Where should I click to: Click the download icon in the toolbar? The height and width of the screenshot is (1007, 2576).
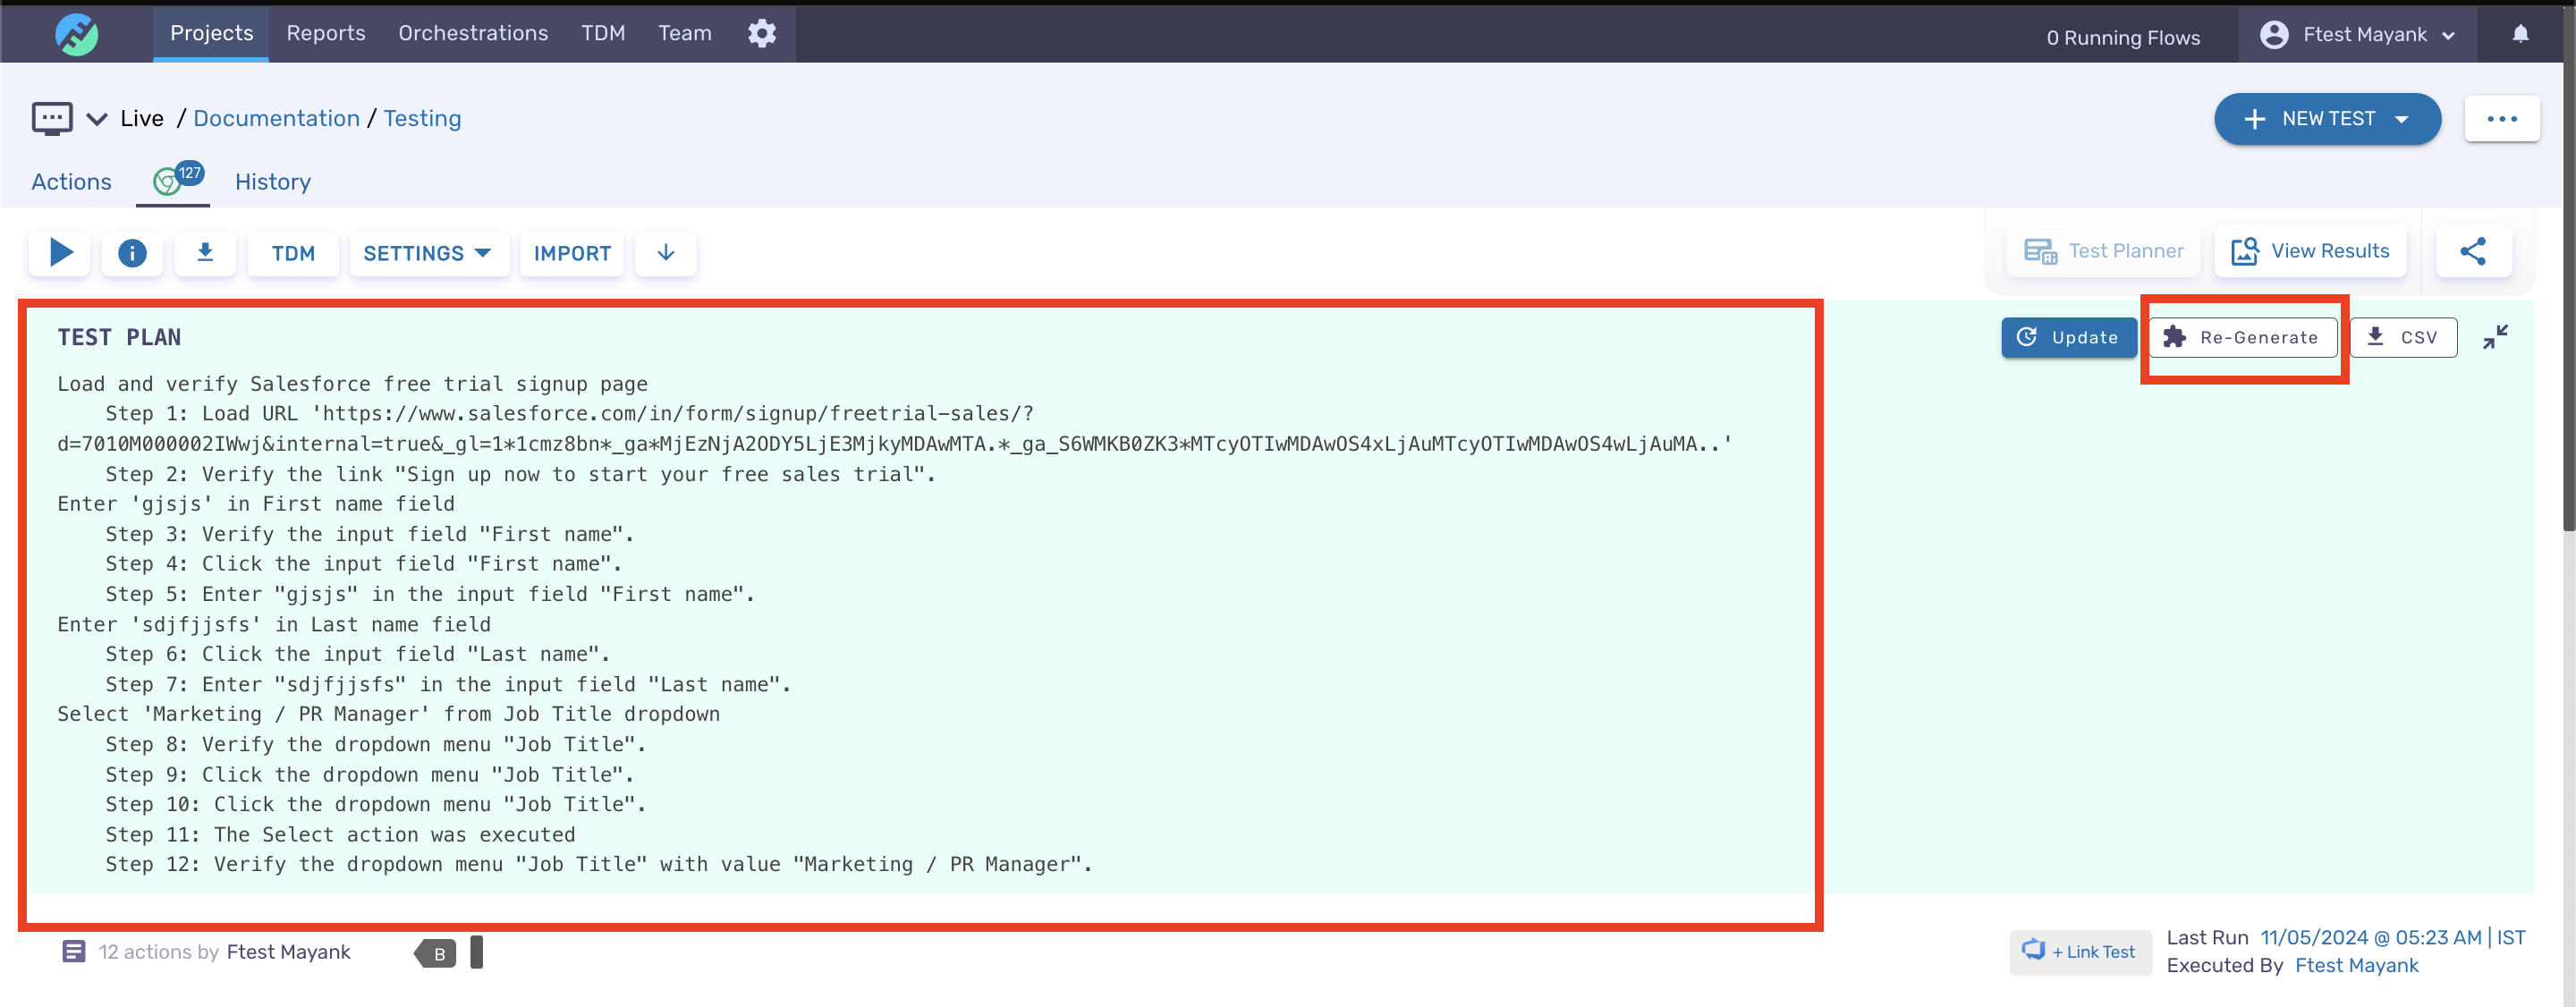click(x=205, y=253)
